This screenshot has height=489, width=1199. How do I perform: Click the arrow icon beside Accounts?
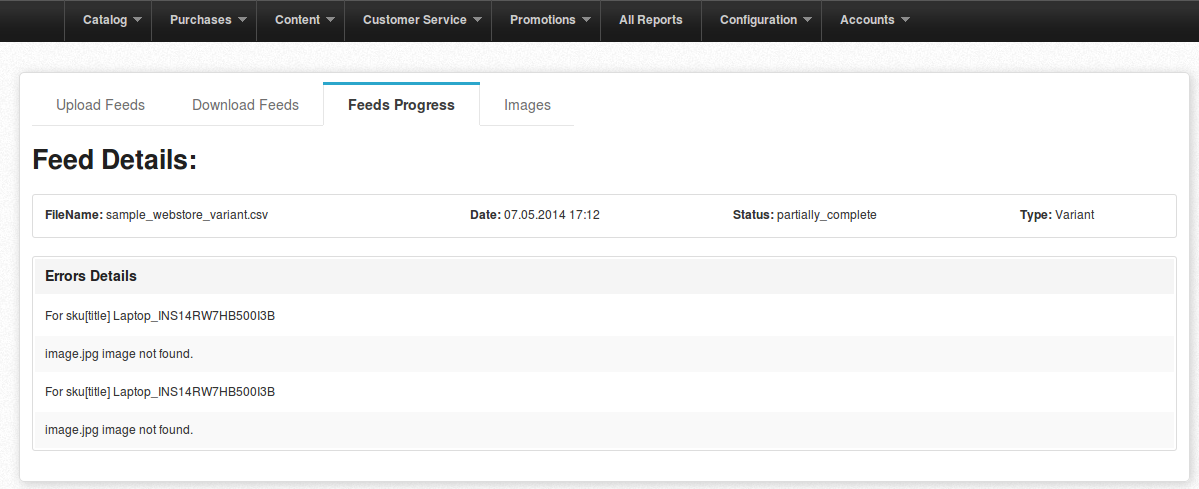click(x=905, y=21)
